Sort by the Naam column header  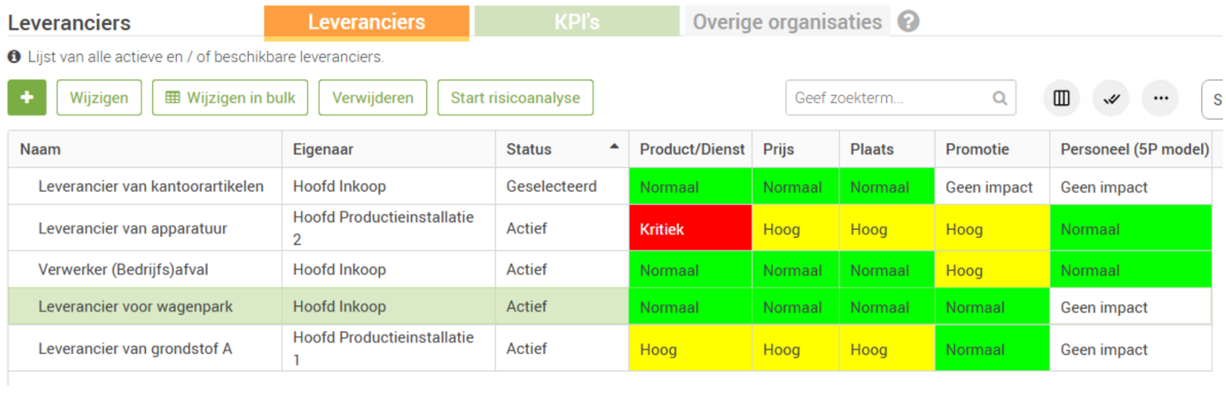41,150
